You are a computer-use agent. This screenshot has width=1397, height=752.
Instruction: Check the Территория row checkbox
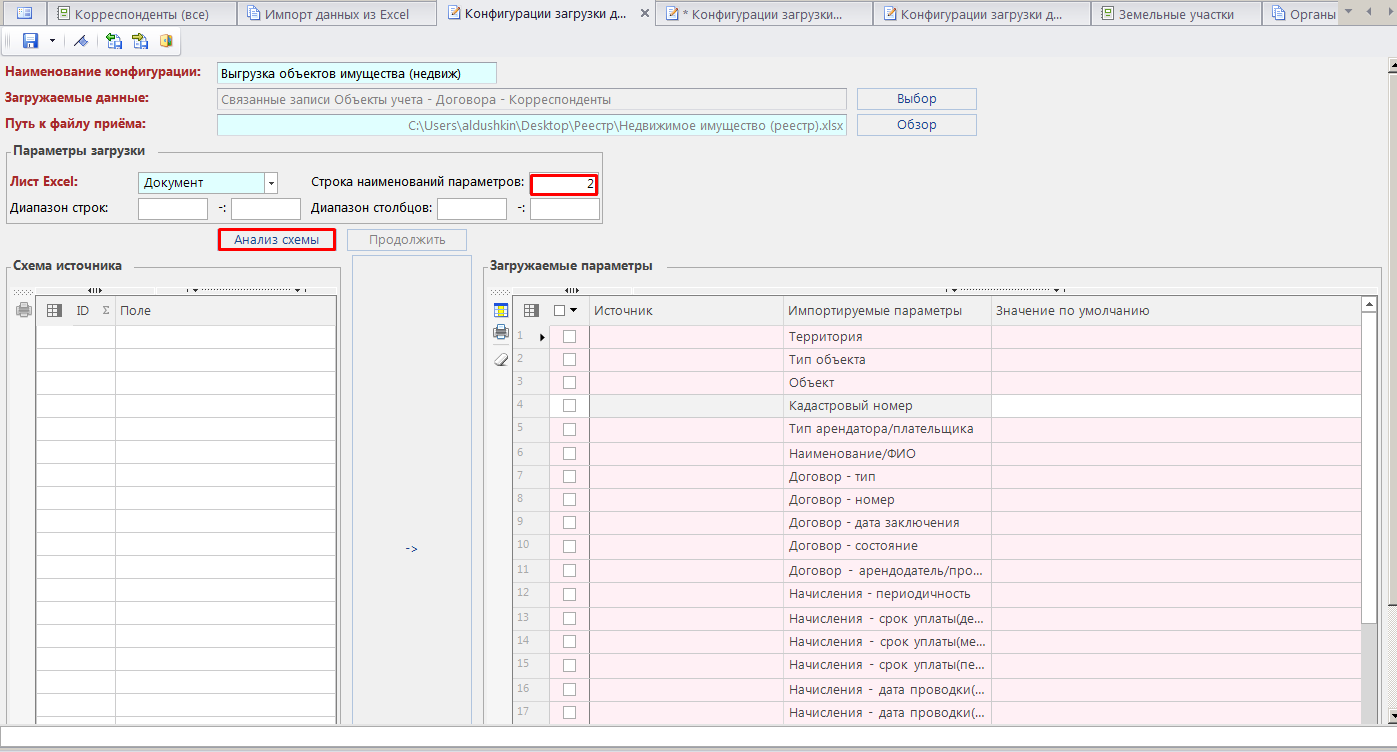point(569,337)
